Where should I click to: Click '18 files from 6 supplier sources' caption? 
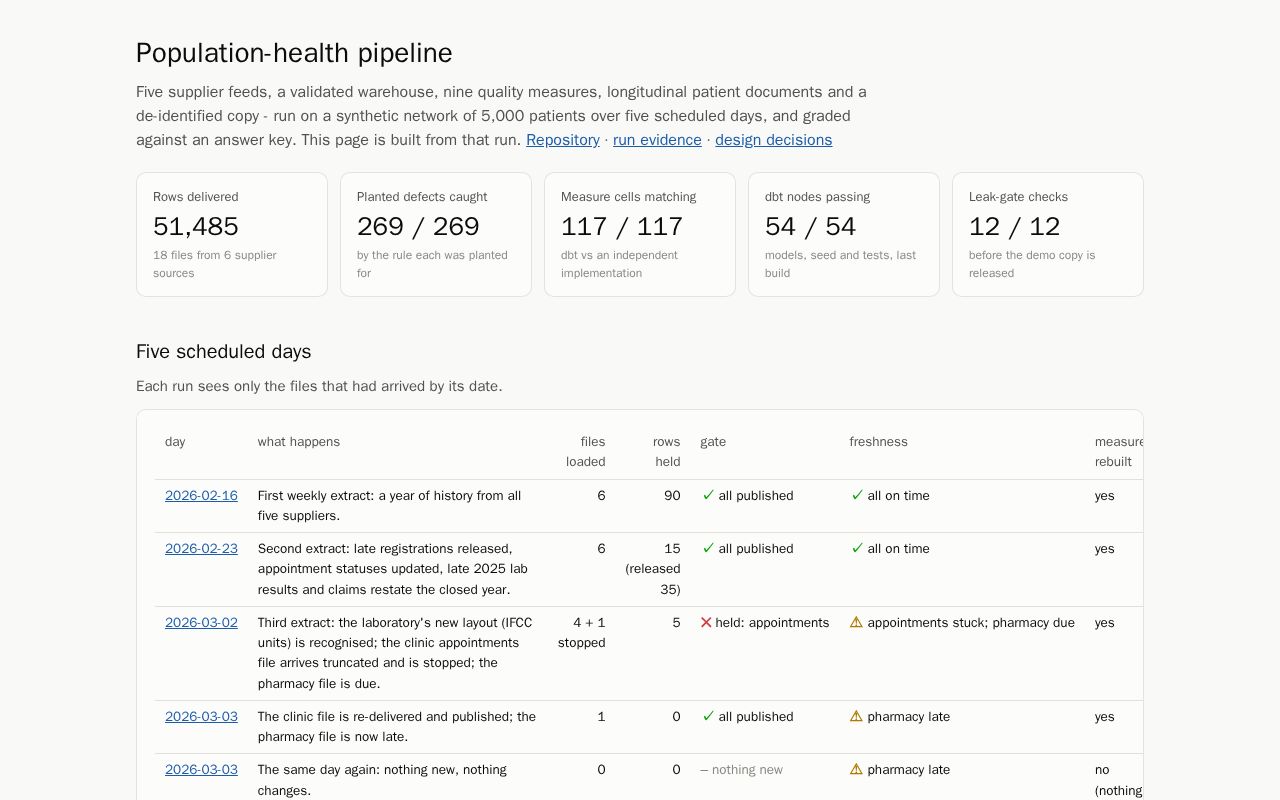tap(215, 264)
